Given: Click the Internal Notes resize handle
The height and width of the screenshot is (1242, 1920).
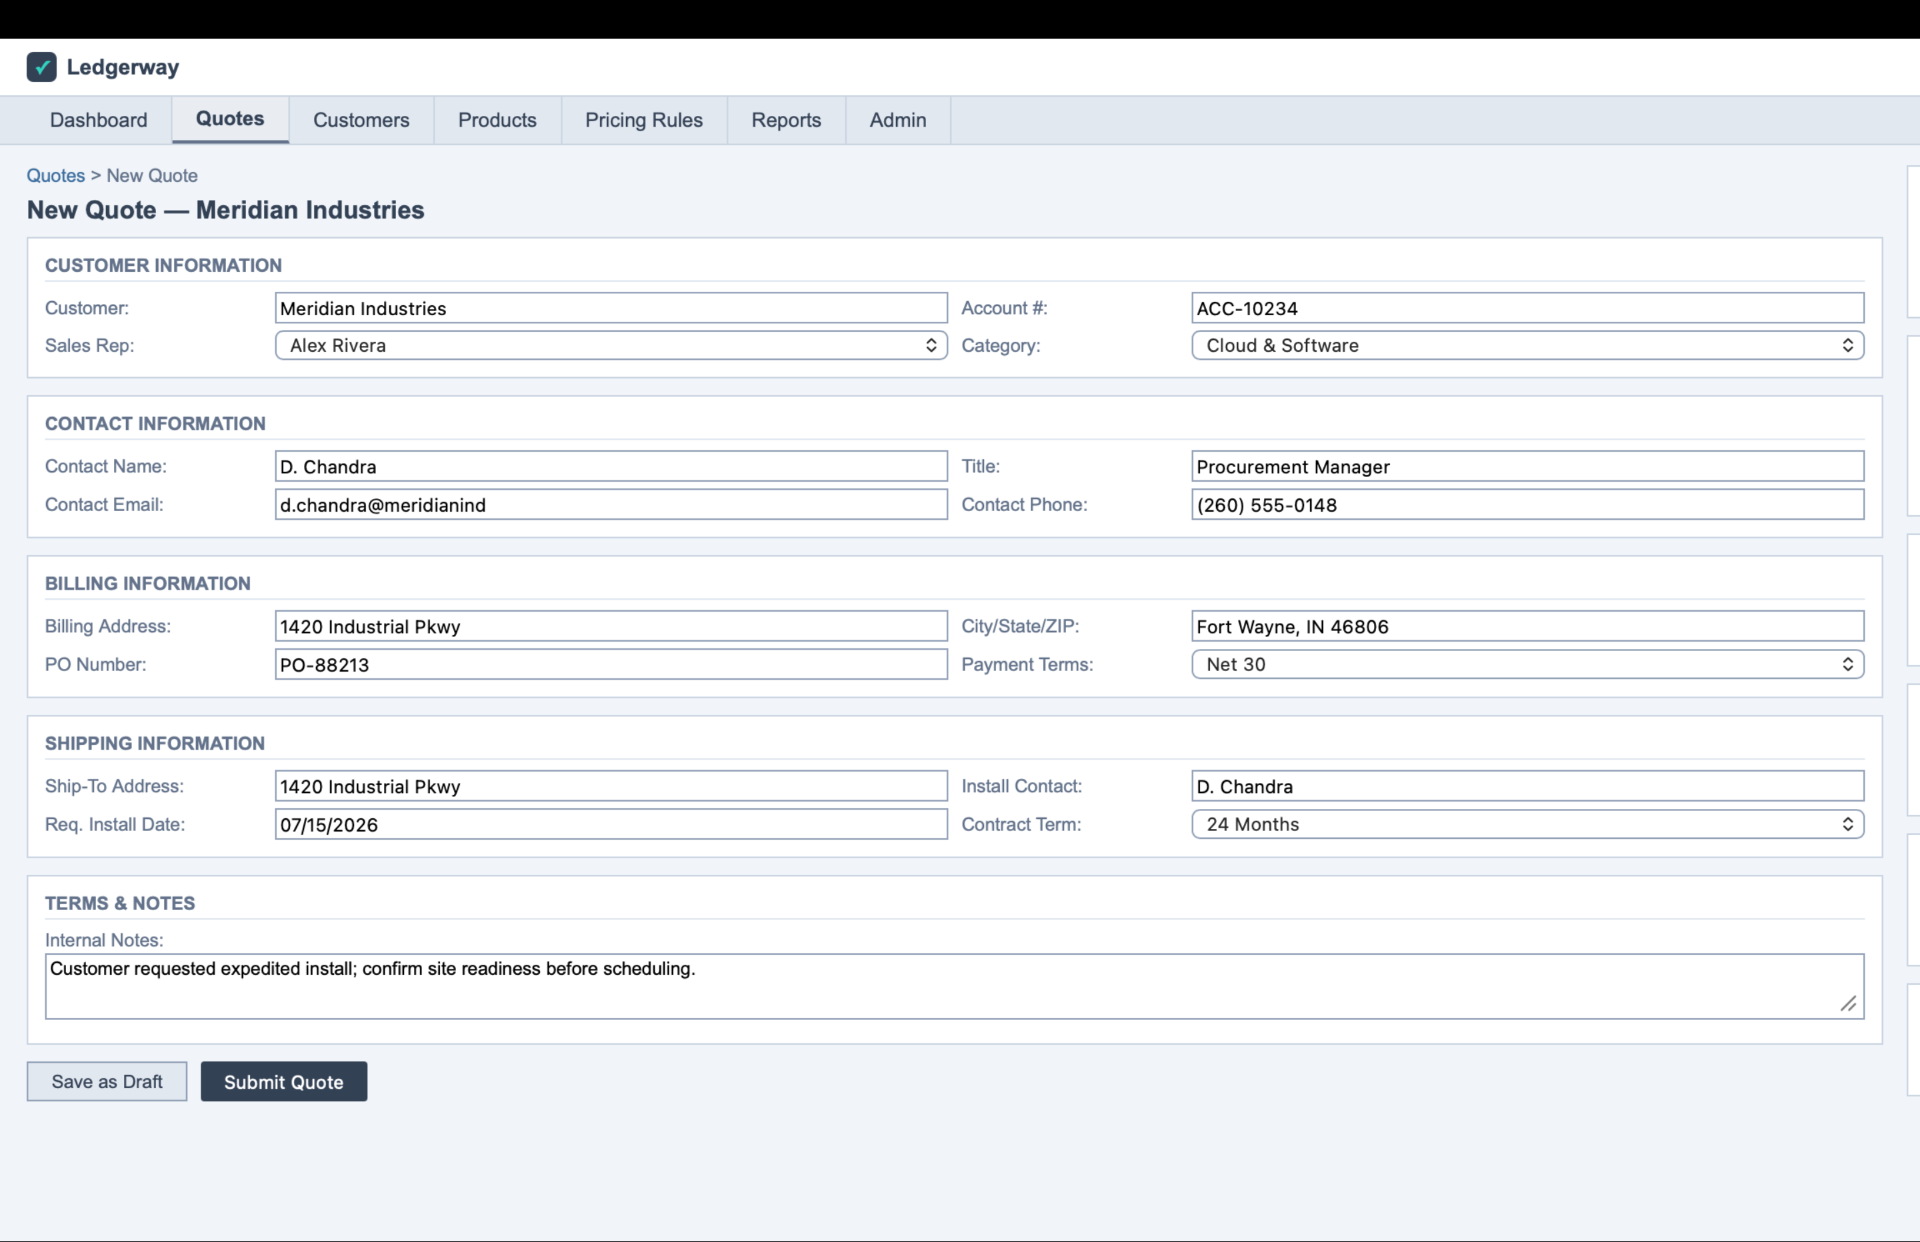Looking at the screenshot, I should [1848, 1004].
